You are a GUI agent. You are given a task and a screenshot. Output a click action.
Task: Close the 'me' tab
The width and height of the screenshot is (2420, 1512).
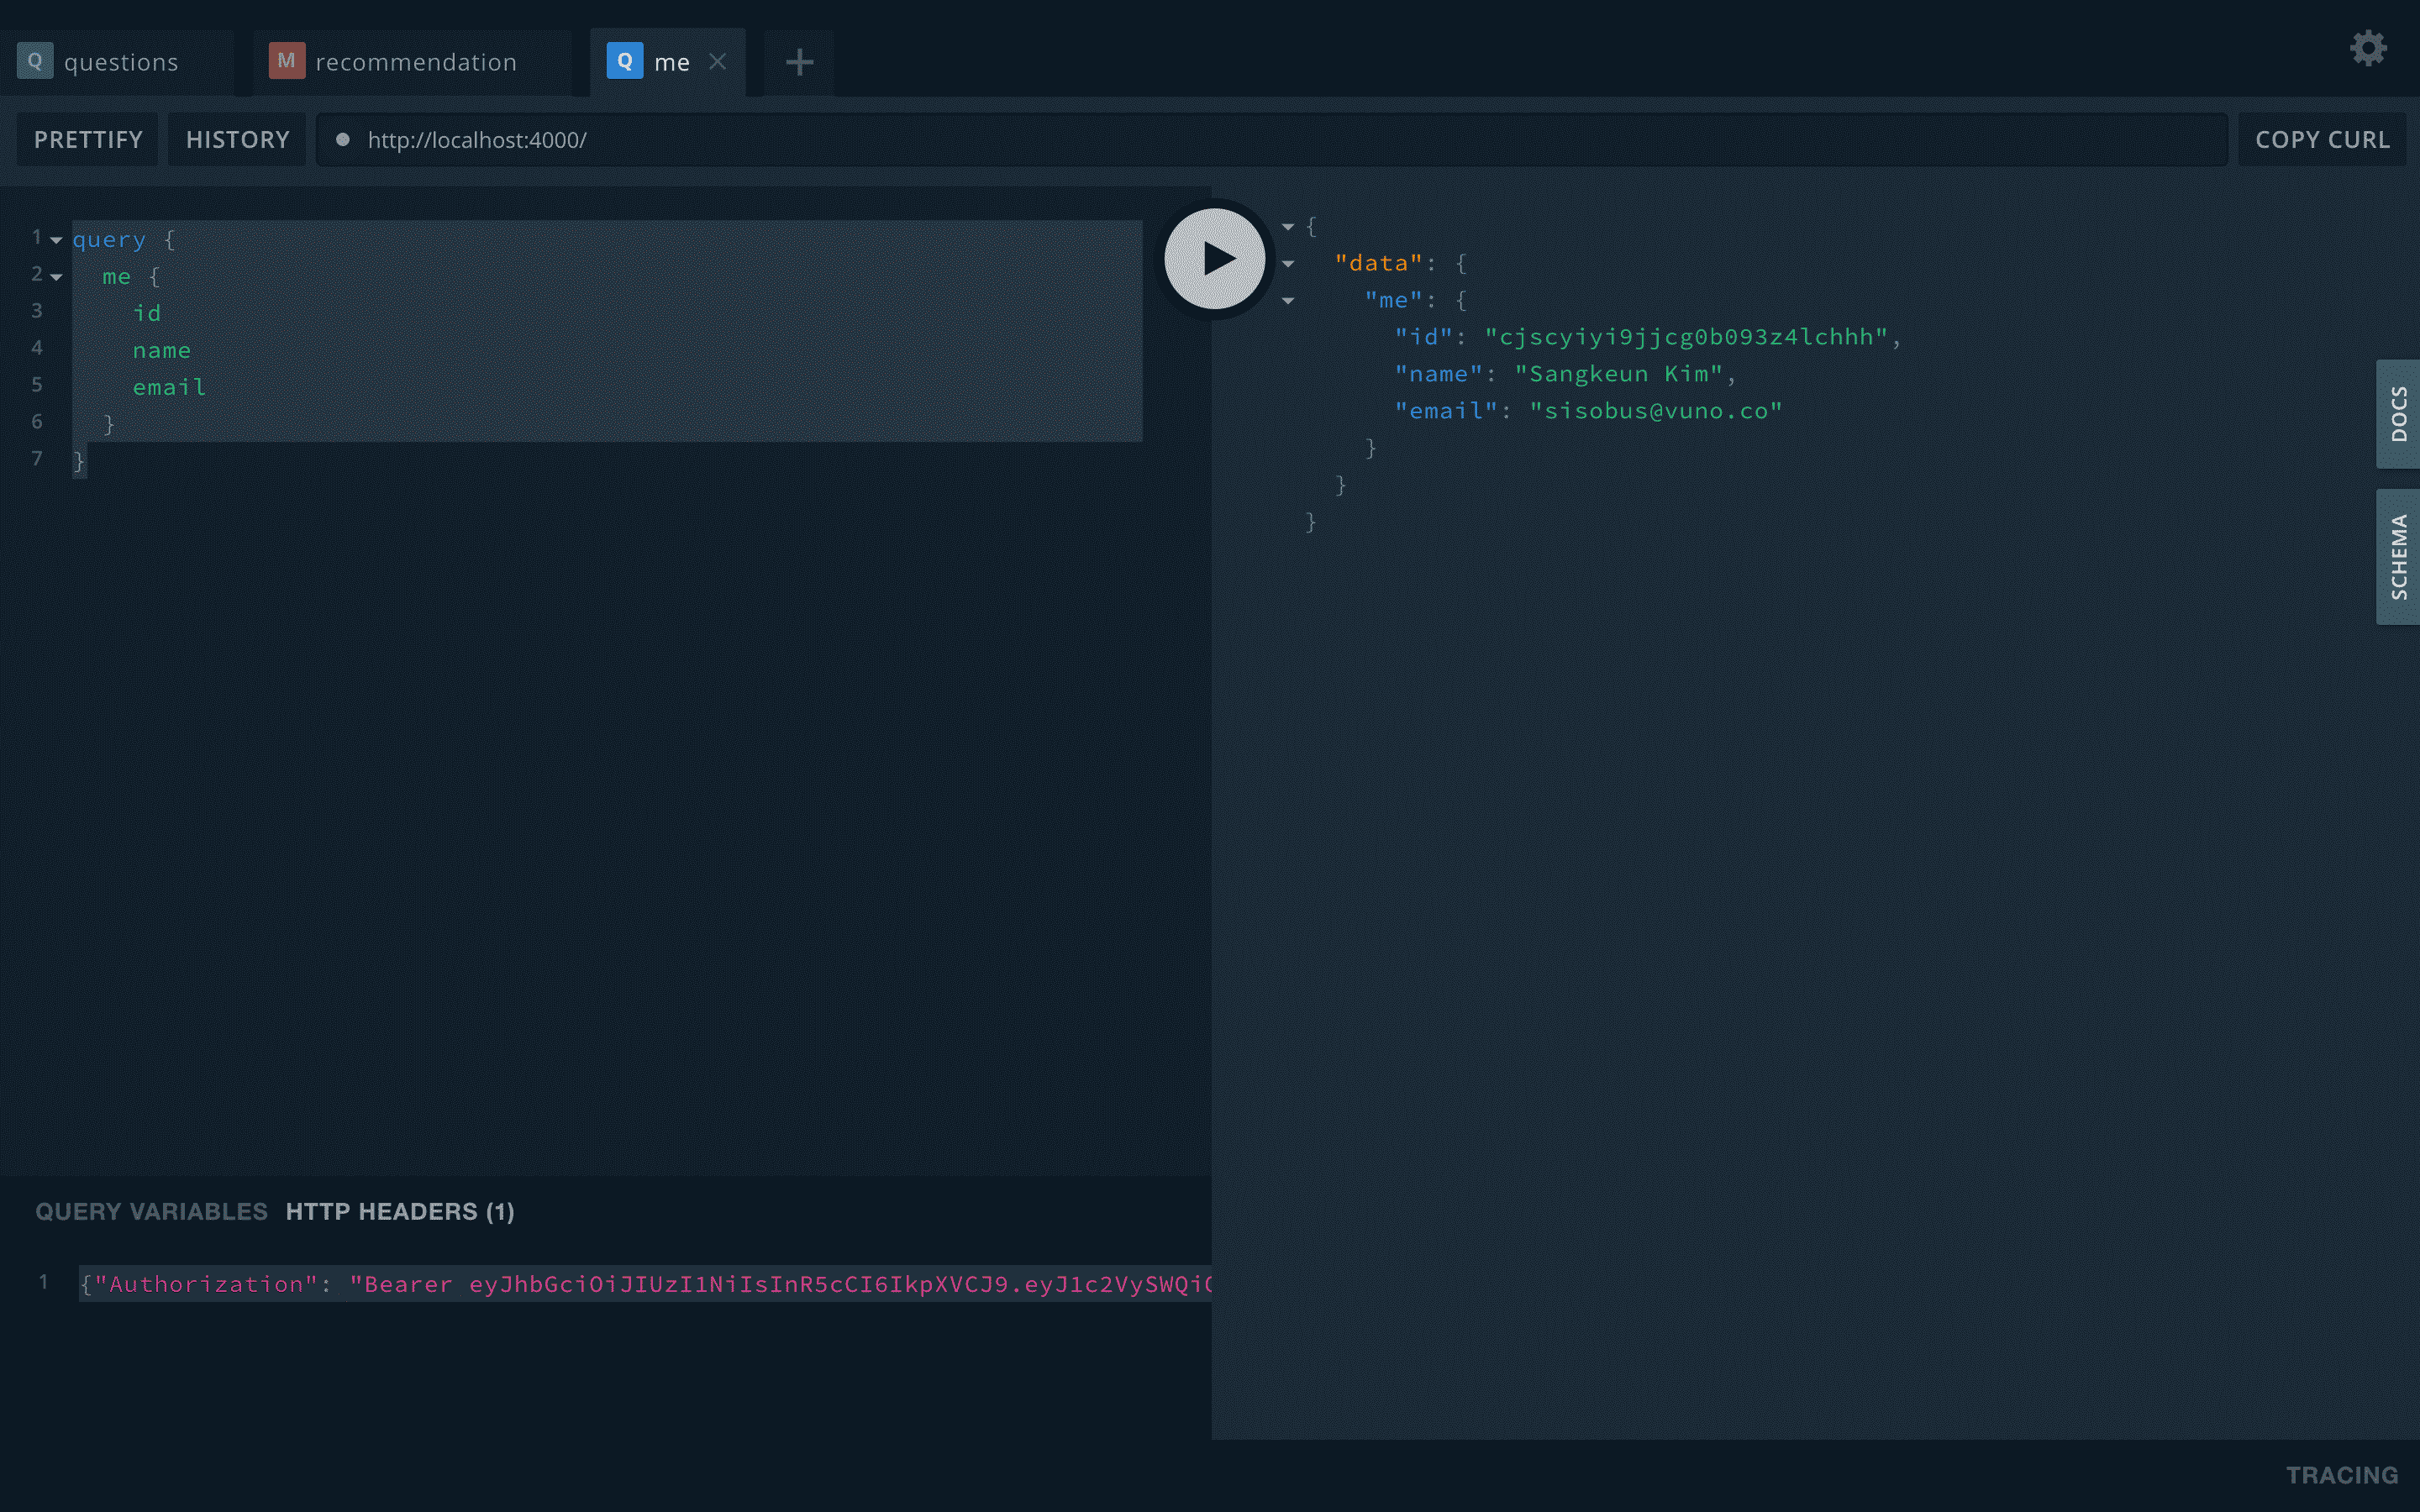tap(717, 62)
